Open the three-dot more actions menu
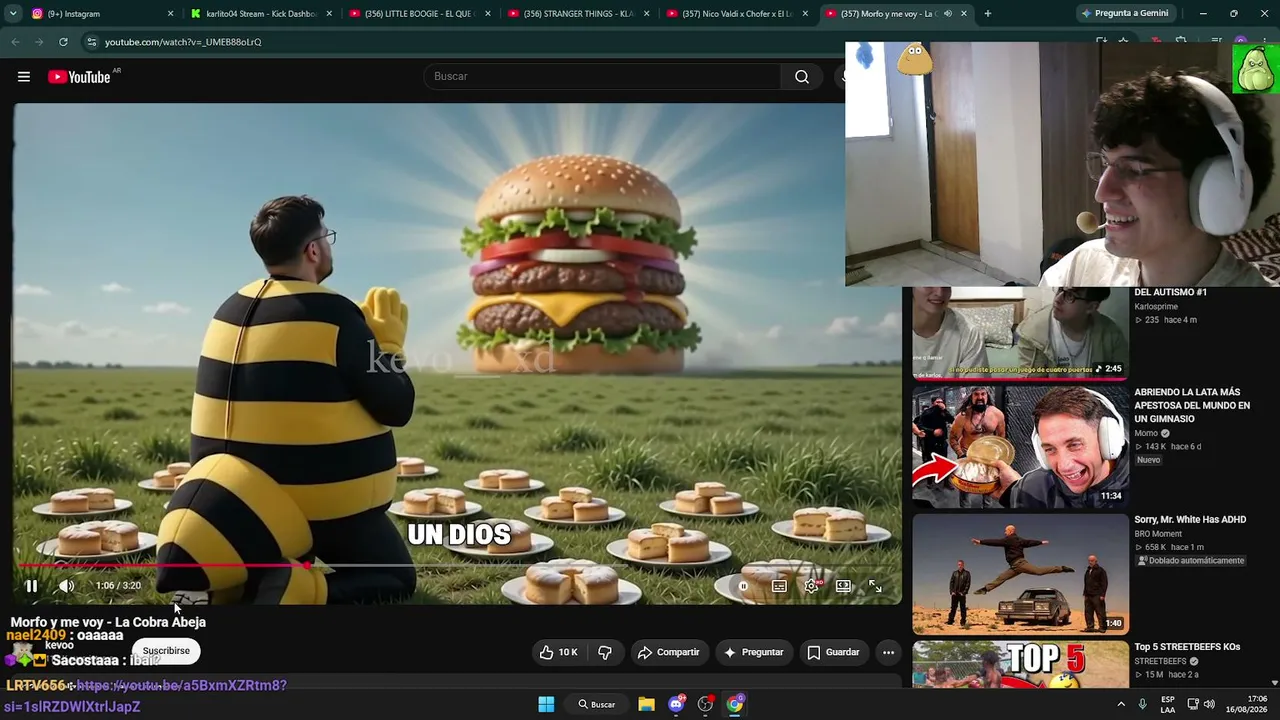 pos(888,652)
